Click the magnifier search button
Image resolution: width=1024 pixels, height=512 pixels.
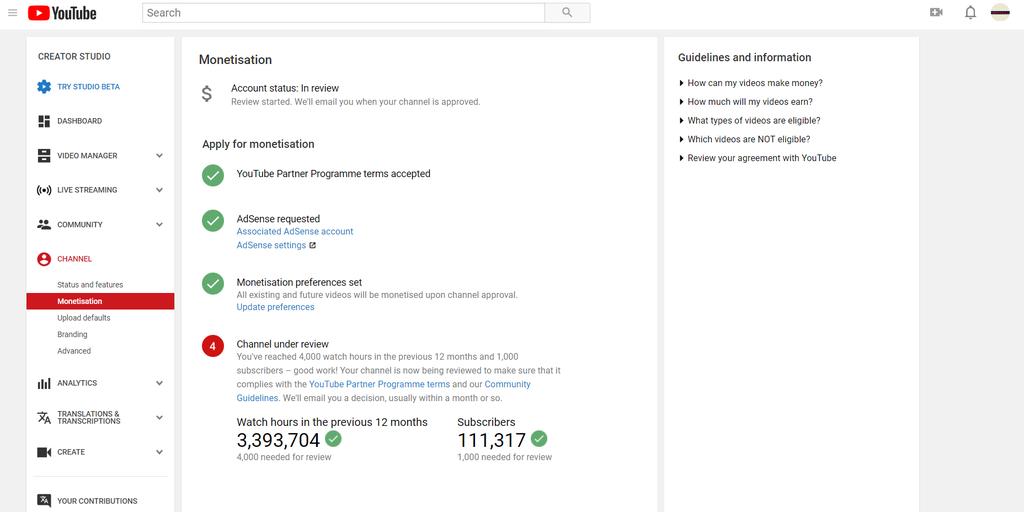point(567,12)
